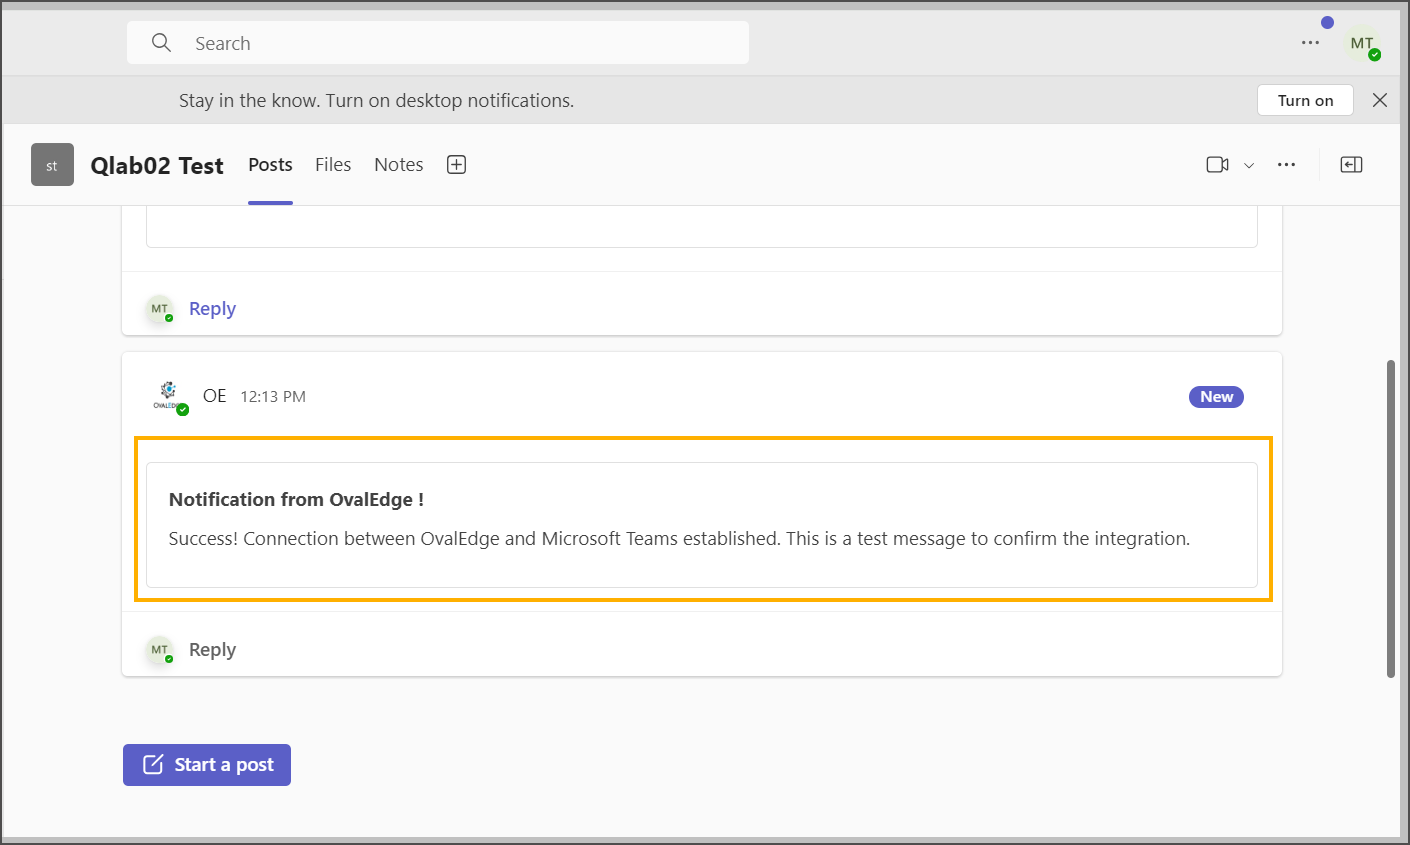Open the Files tab

point(333,165)
